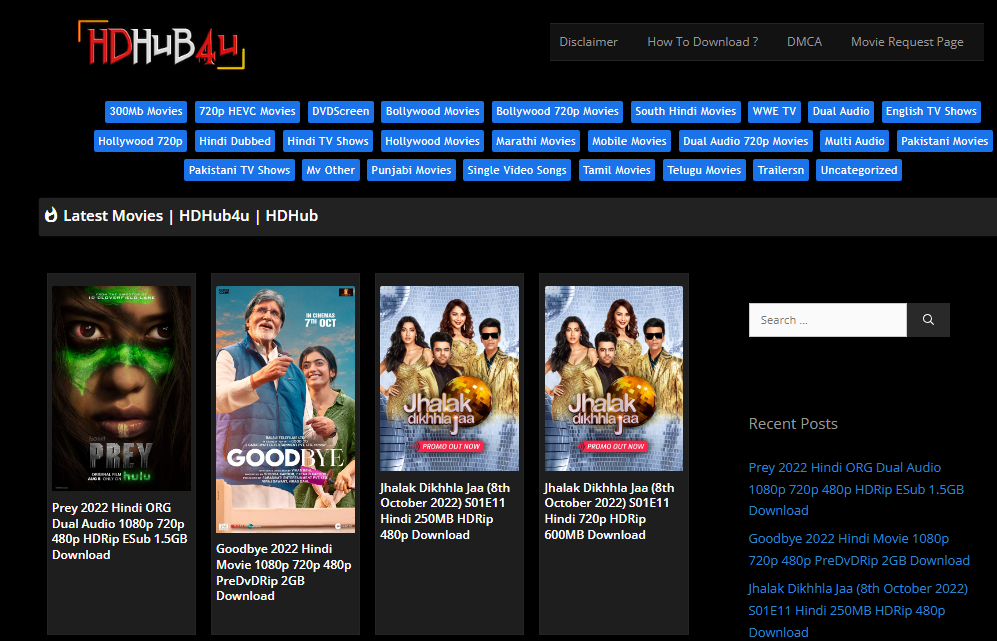
Task: Browse South Hindi Movies category
Action: click(x=685, y=111)
